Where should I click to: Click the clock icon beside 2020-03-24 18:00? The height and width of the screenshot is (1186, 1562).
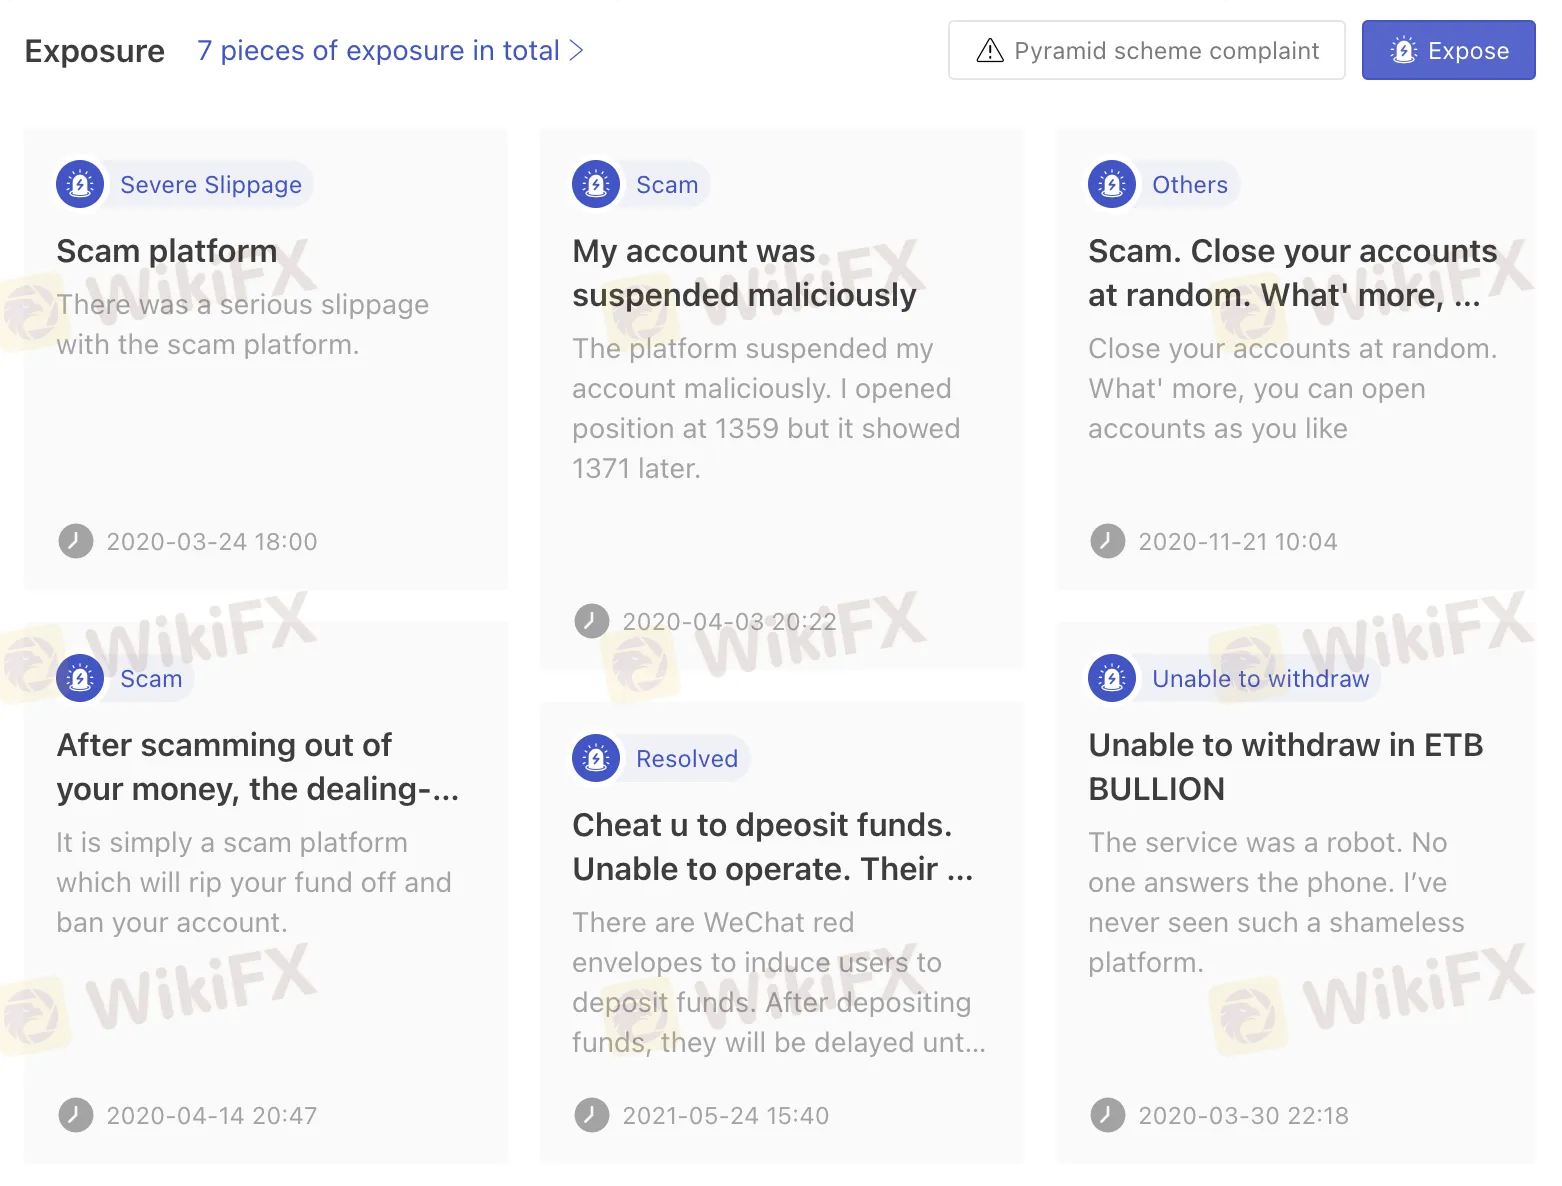(x=76, y=541)
